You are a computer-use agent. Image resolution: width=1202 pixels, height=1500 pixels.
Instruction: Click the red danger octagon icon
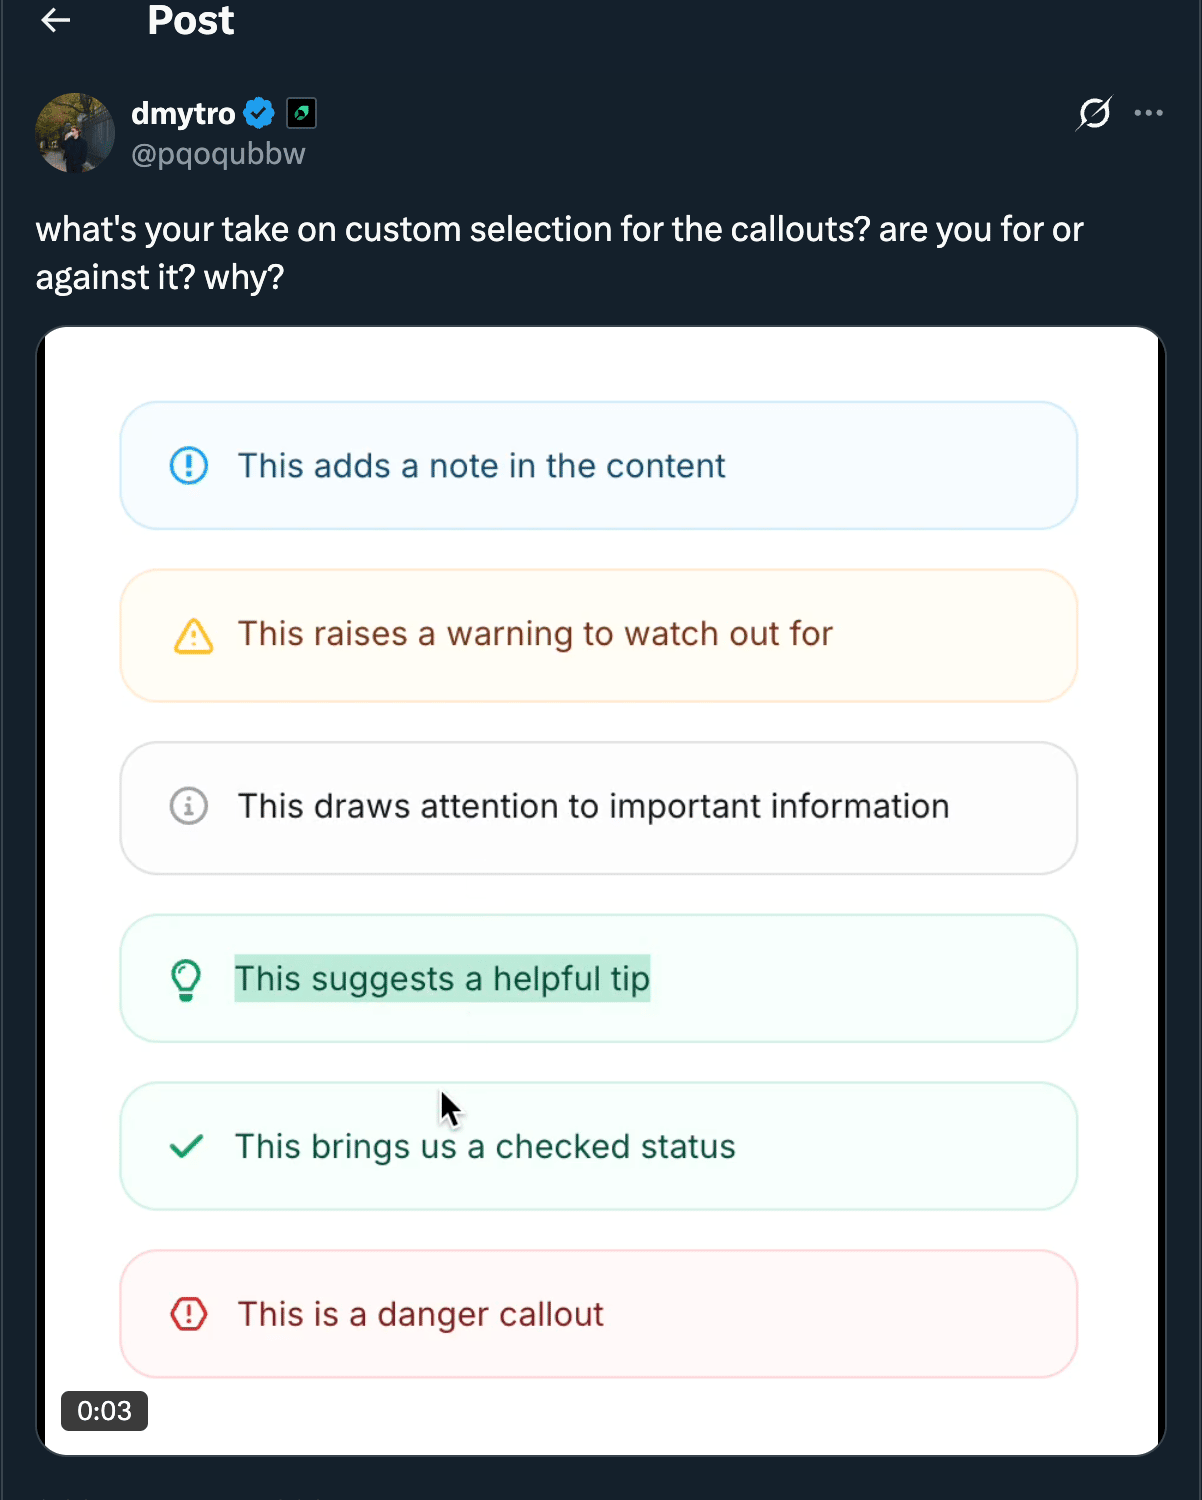click(x=188, y=1313)
